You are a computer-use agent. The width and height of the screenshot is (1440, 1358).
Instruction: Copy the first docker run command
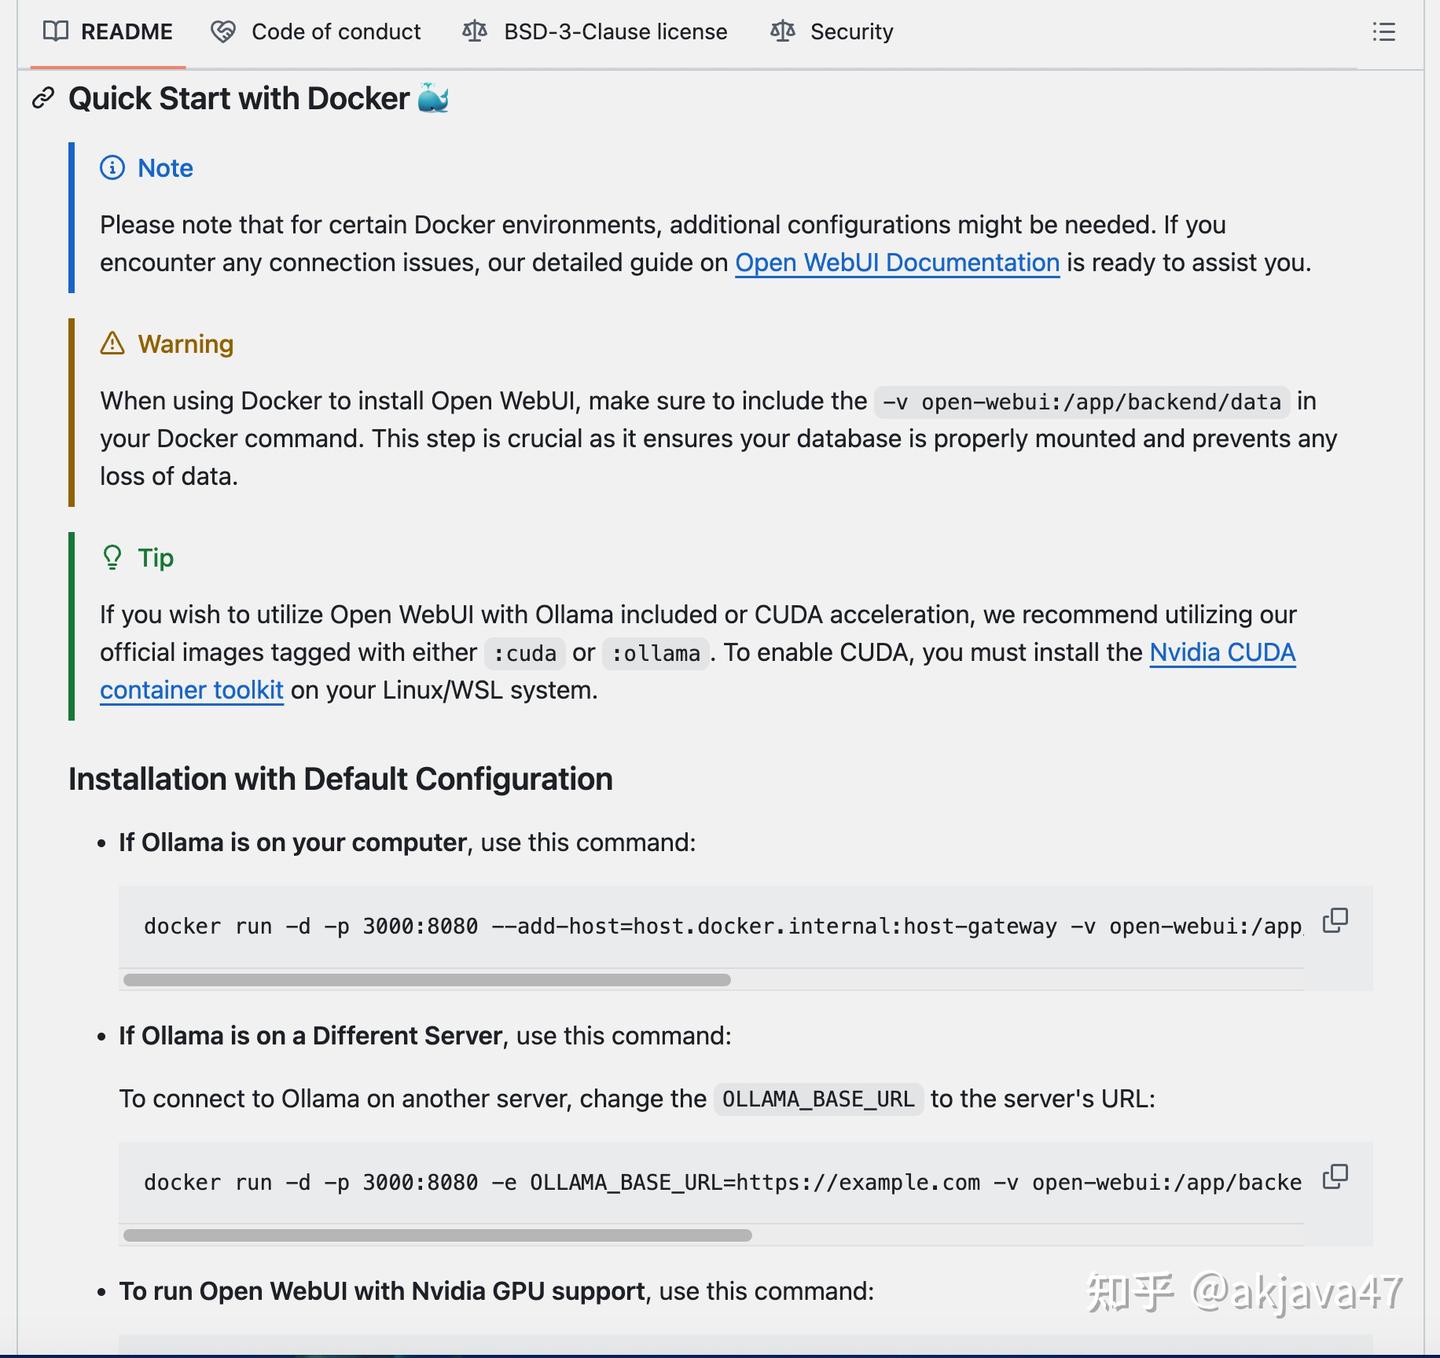pyautogui.click(x=1335, y=920)
